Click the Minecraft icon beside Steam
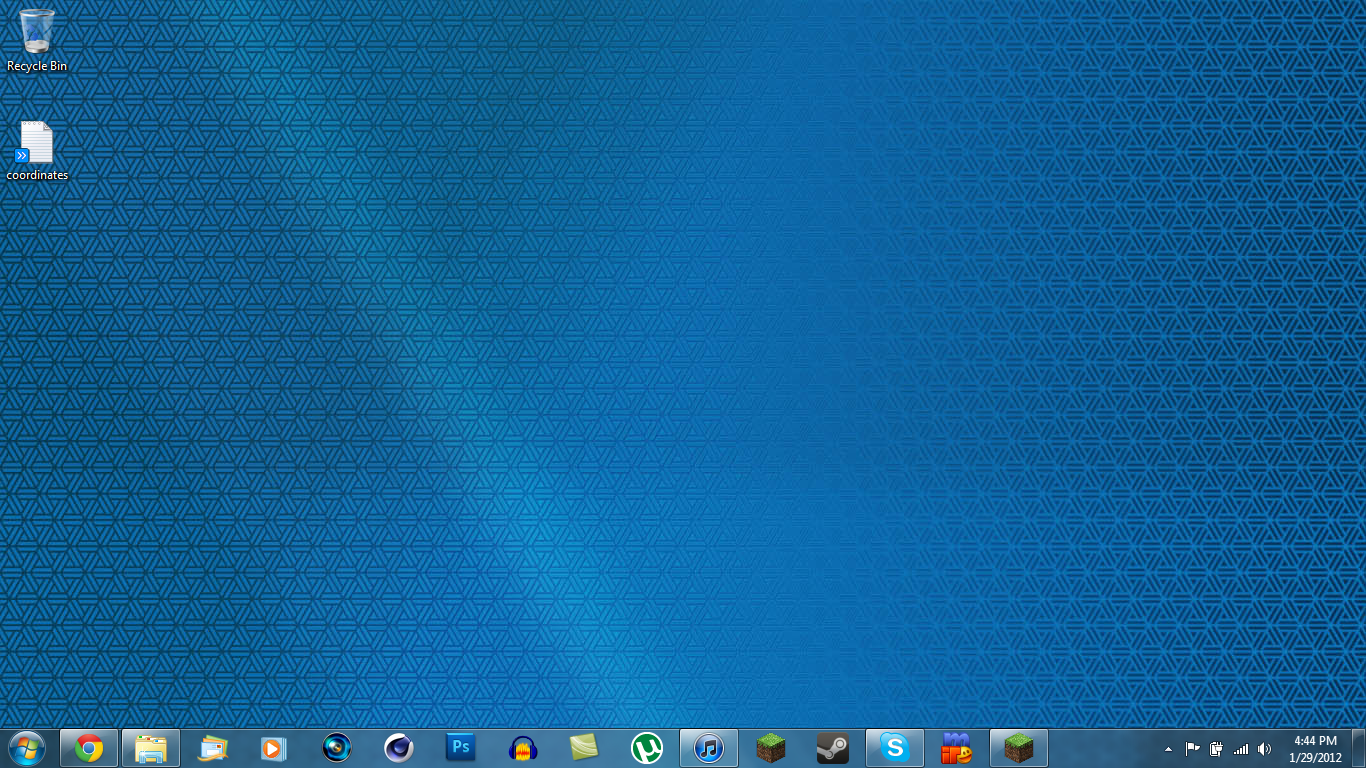 click(x=771, y=748)
